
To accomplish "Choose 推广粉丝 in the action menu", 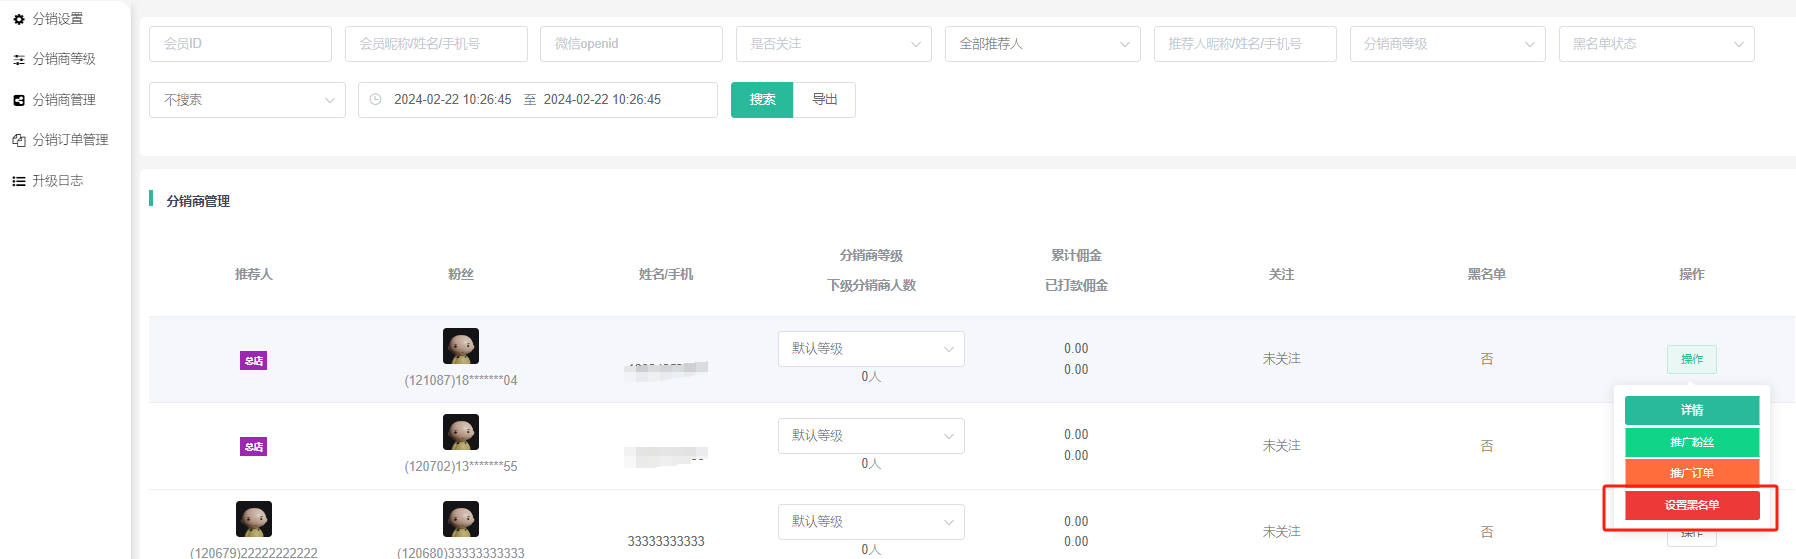I will click(1691, 442).
